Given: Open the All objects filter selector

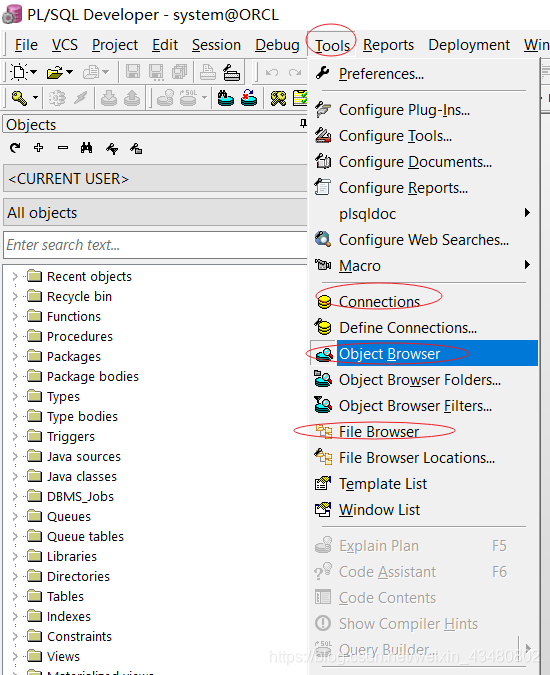Looking at the screenshot, I should tap(155, 213).
